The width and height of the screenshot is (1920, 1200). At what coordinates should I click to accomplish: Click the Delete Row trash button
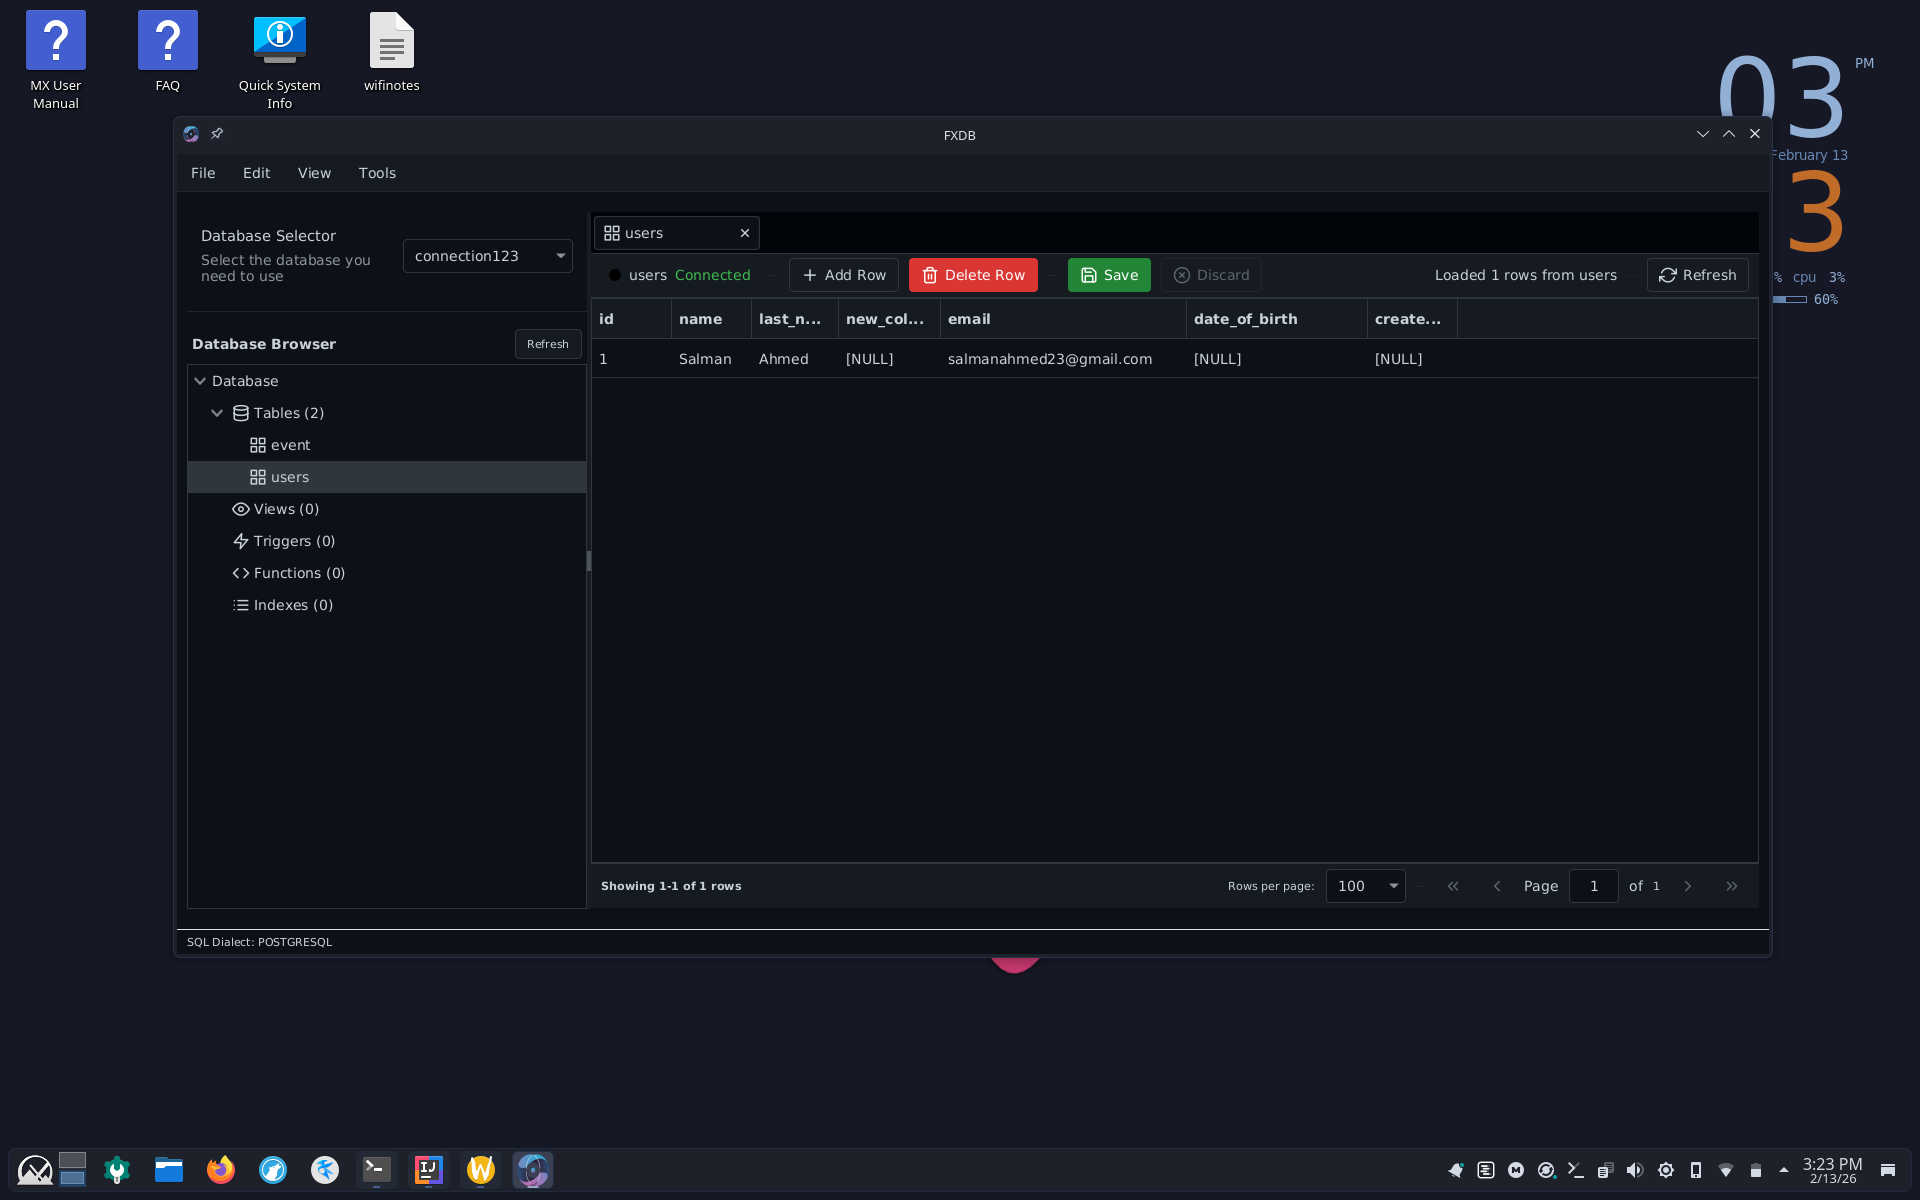click(972, 275)
